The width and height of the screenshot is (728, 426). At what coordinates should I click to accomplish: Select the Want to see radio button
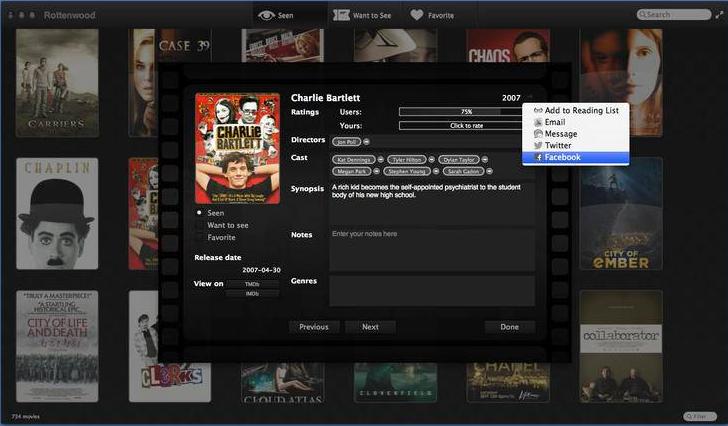pyautogui.click(x=199, y=225)
